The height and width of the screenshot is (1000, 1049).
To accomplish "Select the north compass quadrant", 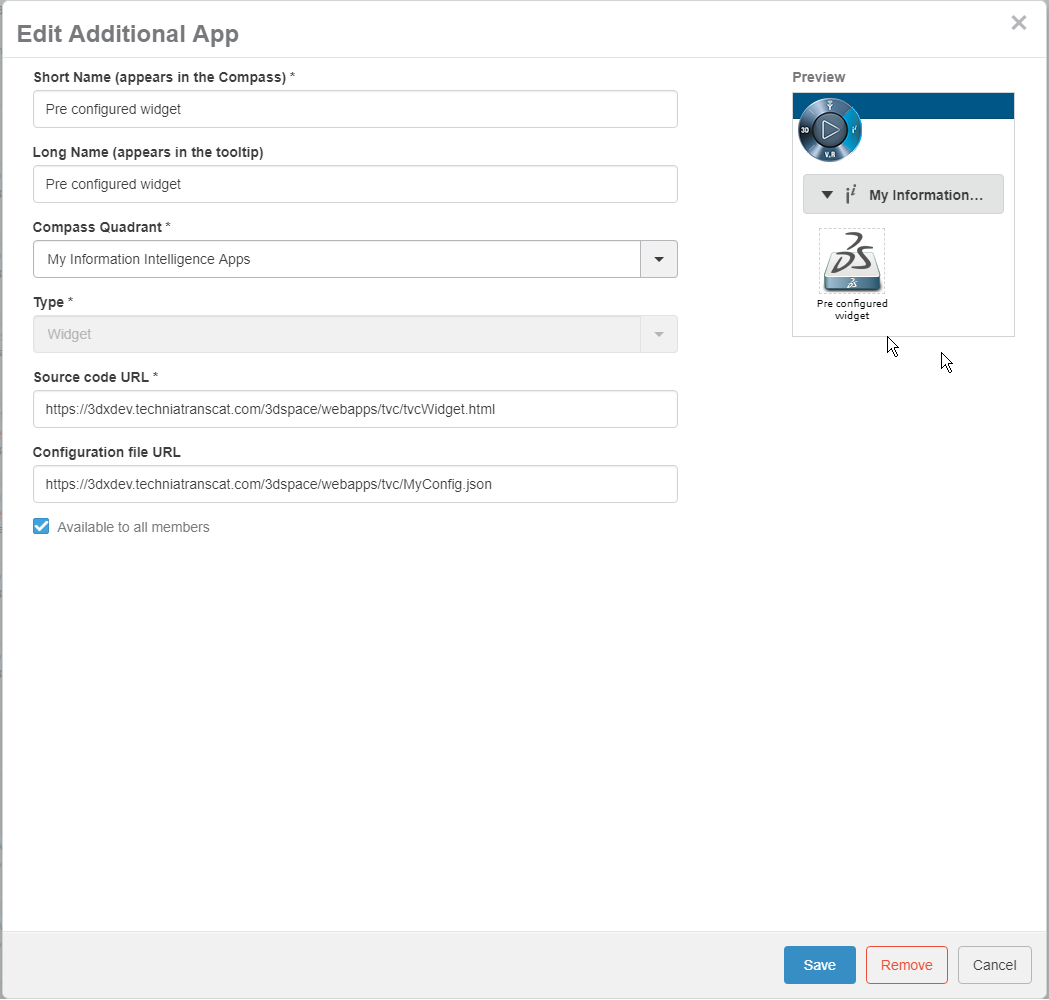I will click(829, 105).
